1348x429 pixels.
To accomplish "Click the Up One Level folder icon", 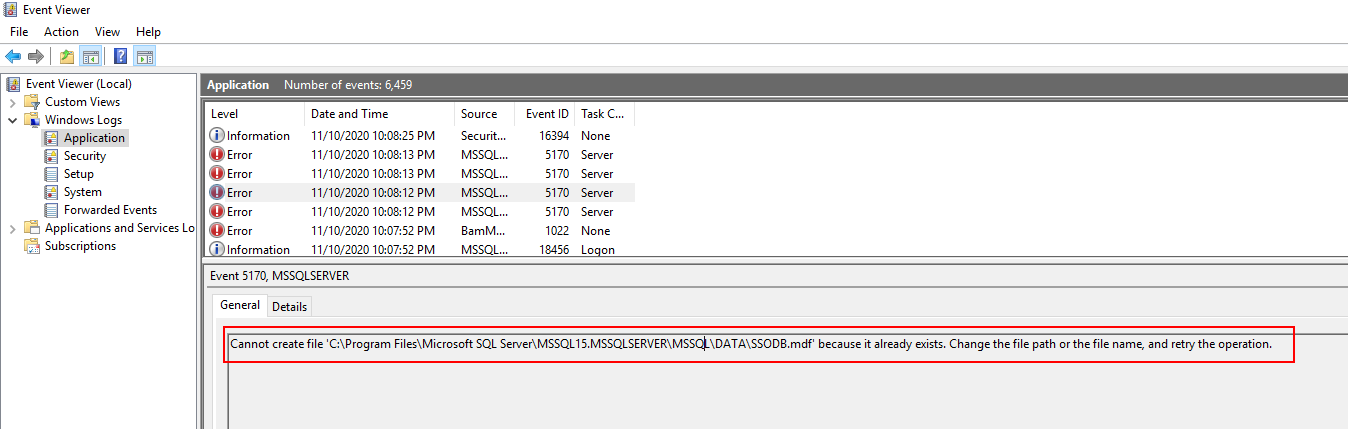I will (67, 56).
